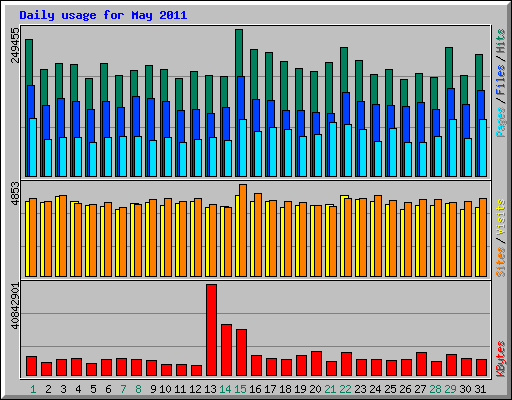Click the tallest orange Sites bar for day 15
Viewport: 512px width, 400px height.
pos(243,230)
